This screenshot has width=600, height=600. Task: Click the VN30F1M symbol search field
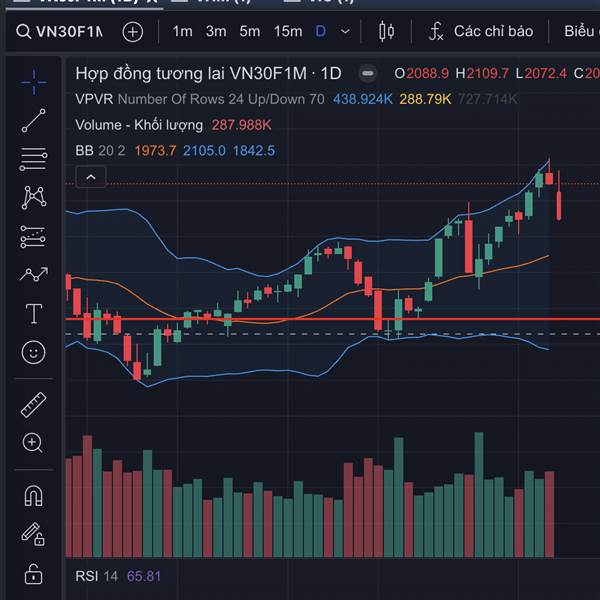[x=60, y=32]
